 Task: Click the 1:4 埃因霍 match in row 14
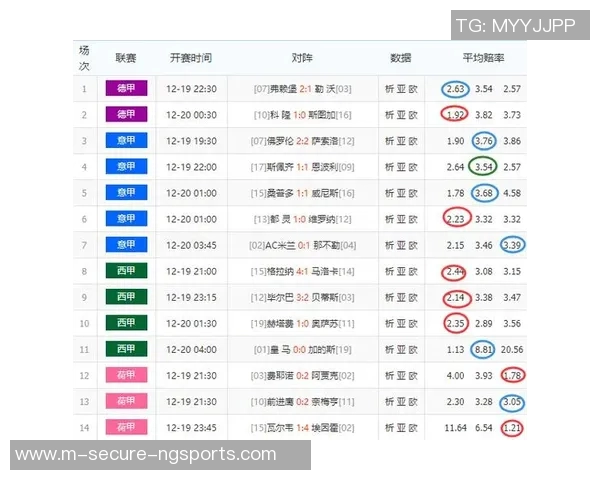(x=302, y=428)
